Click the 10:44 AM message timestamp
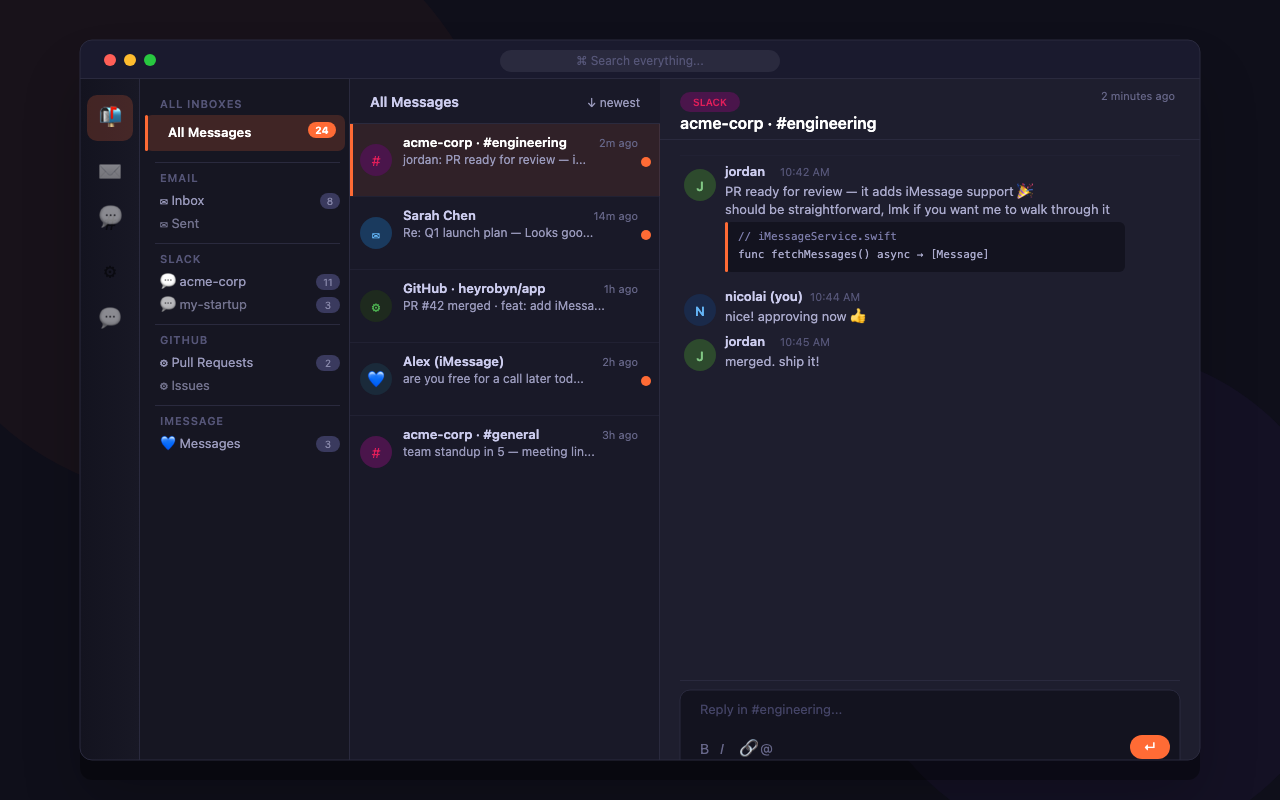This screenshot has width=1280, height=800. tap(835, 298)
